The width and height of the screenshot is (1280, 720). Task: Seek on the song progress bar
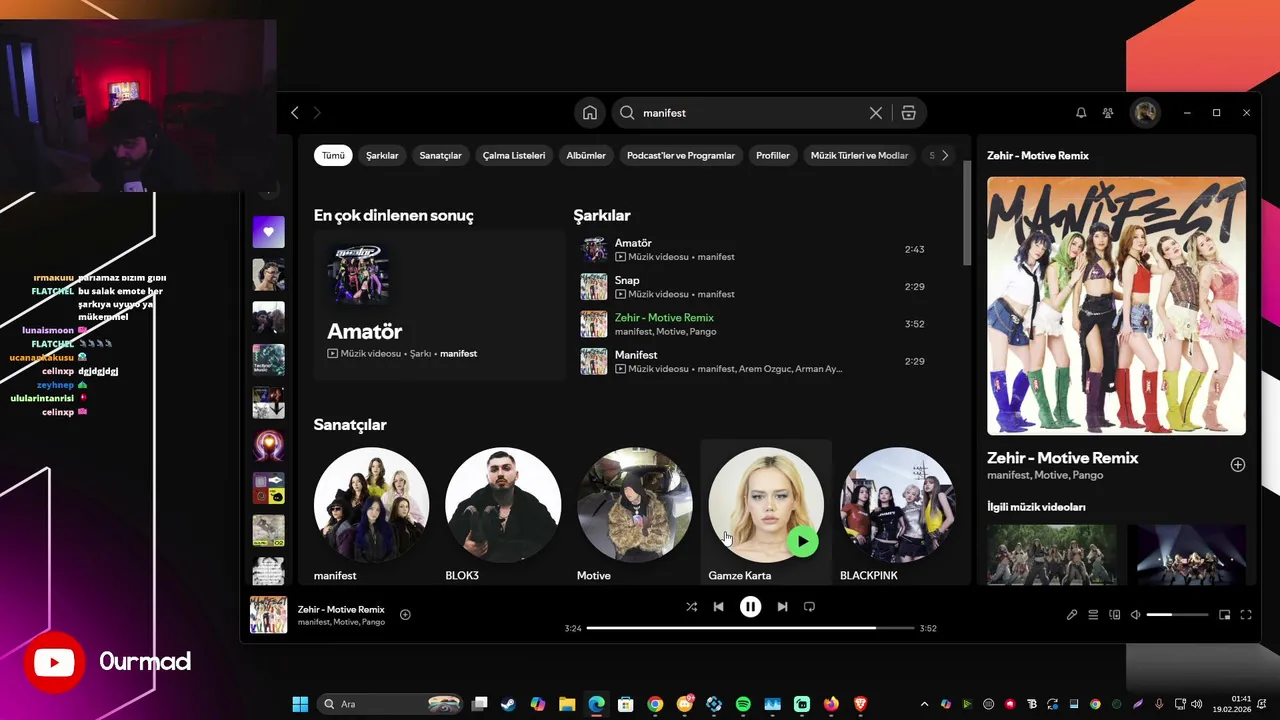pos(750,628)
